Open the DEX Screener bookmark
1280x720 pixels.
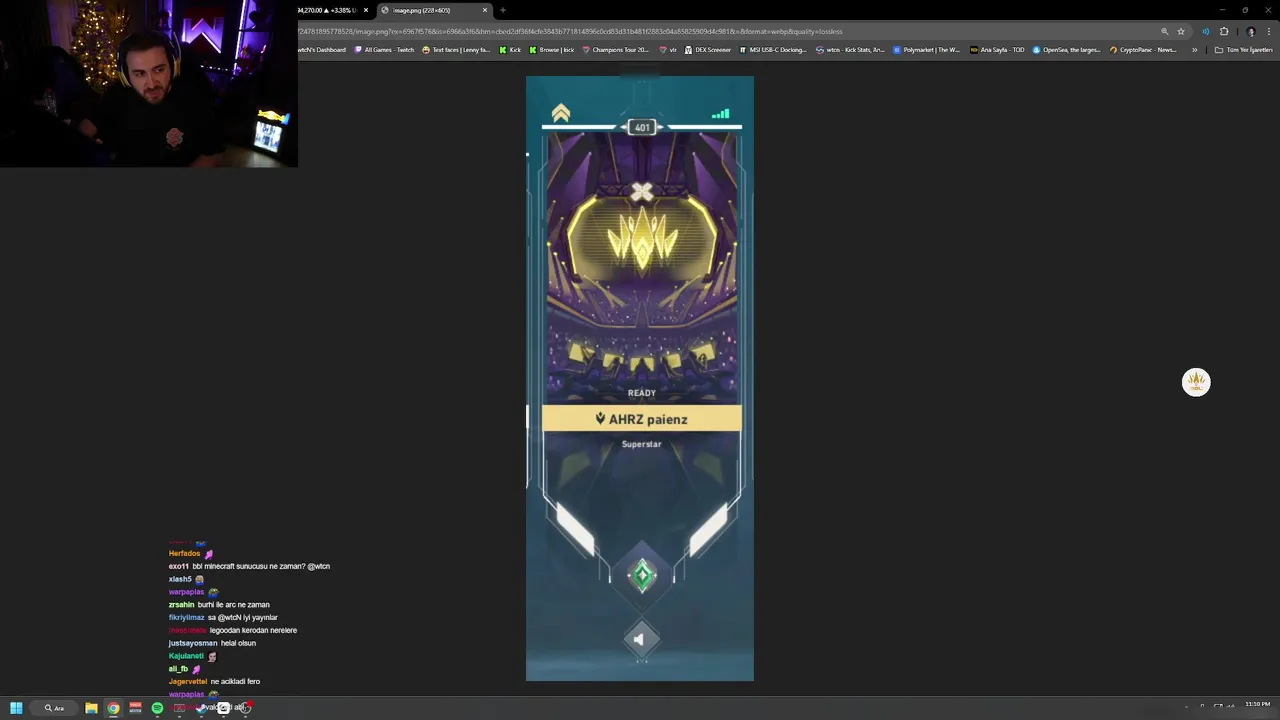tap(708, 50)
